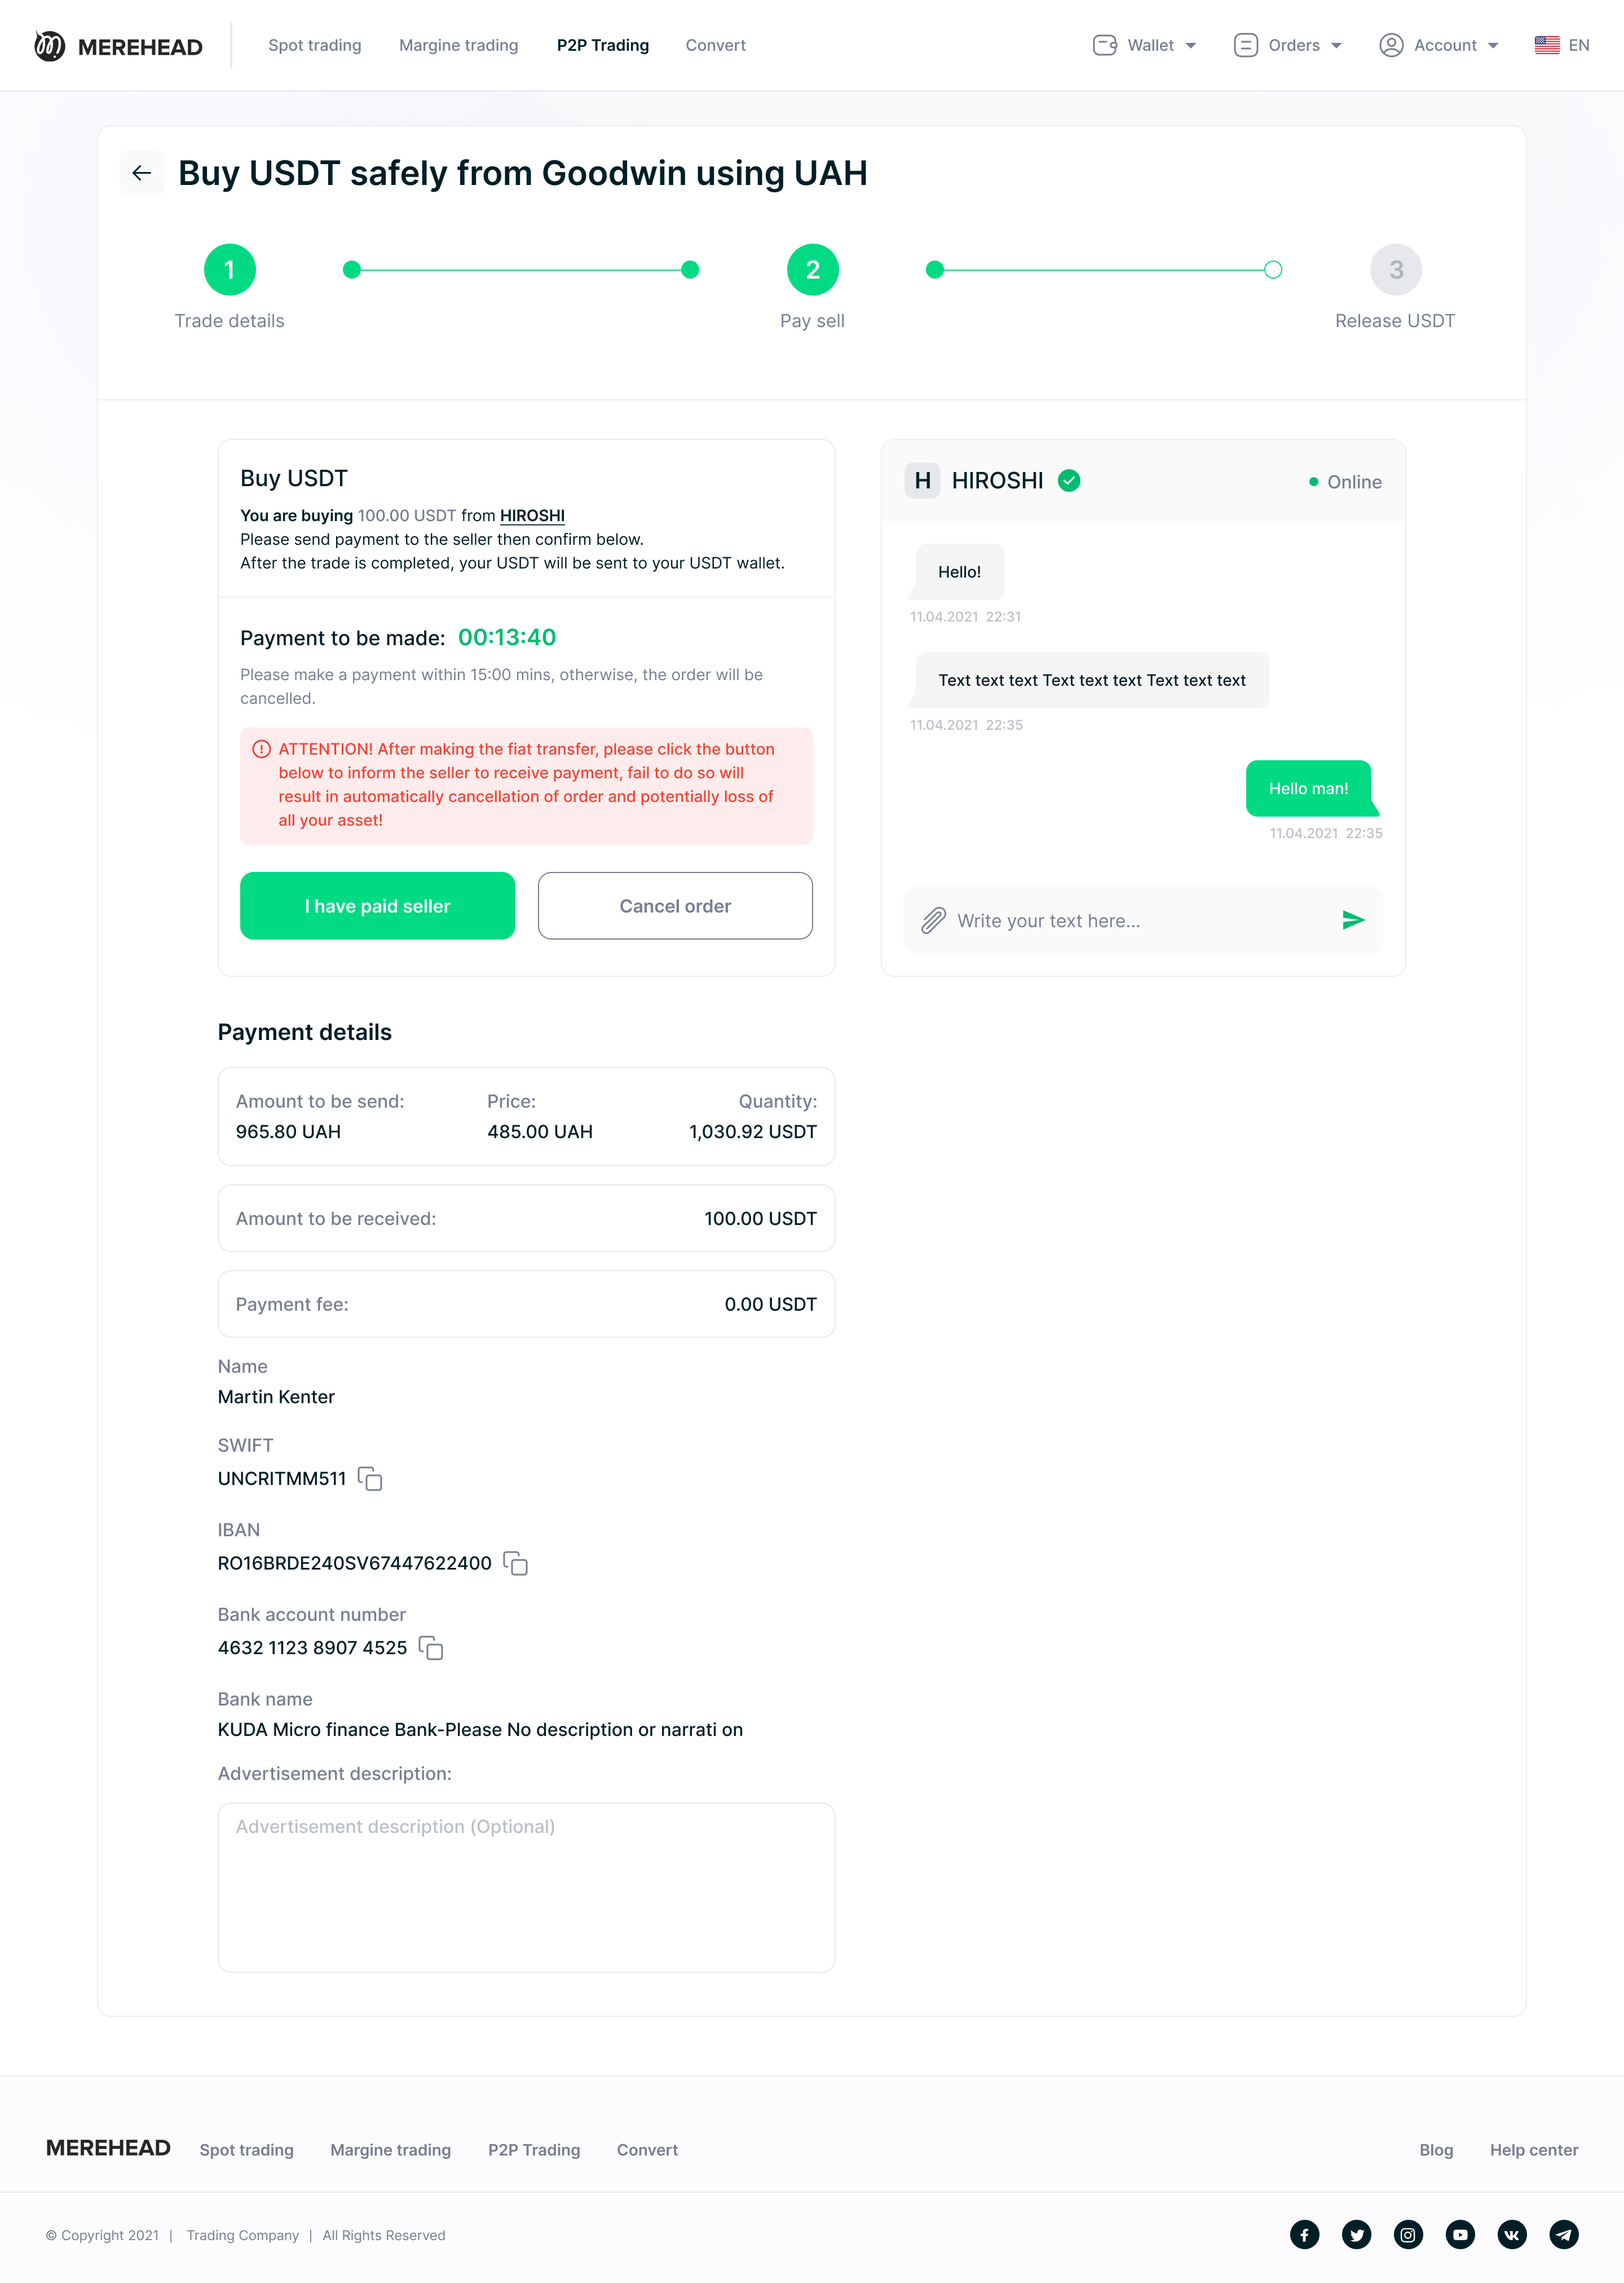Open the YouTube social link in footer
The image size is (1624, 2283).
(1460, 2234)
